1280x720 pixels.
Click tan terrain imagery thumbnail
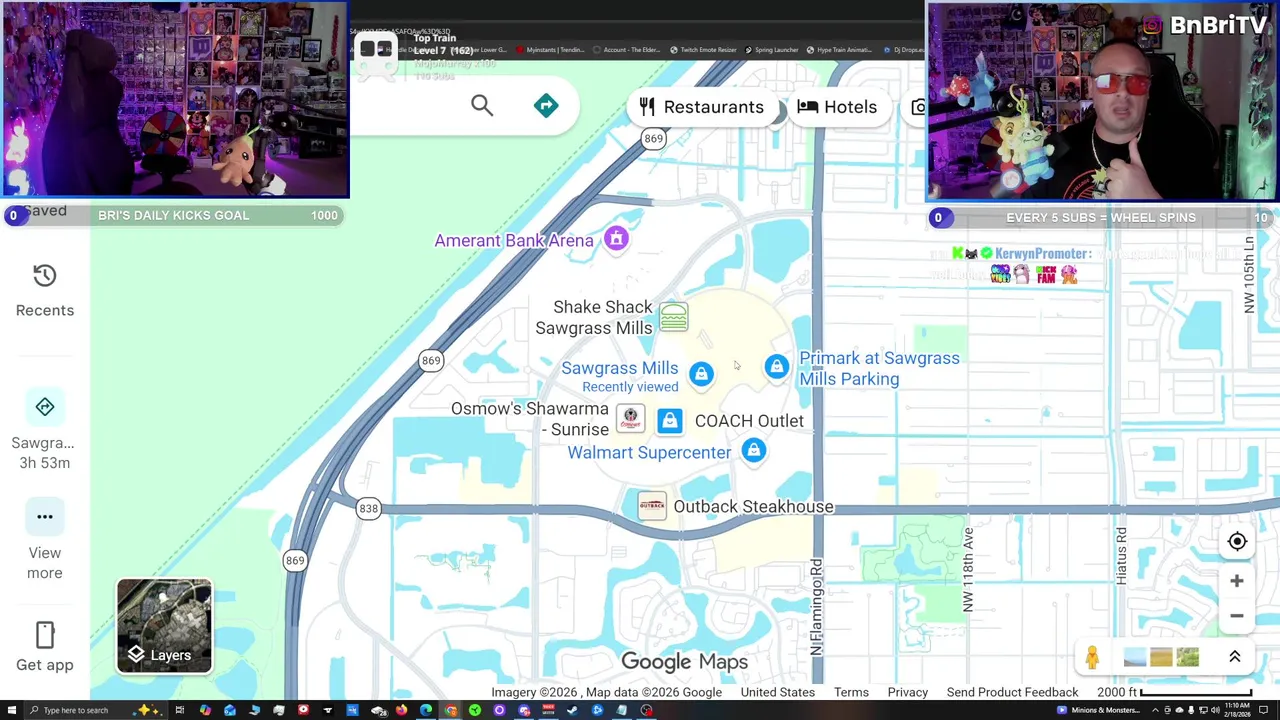click(1161, 657)
